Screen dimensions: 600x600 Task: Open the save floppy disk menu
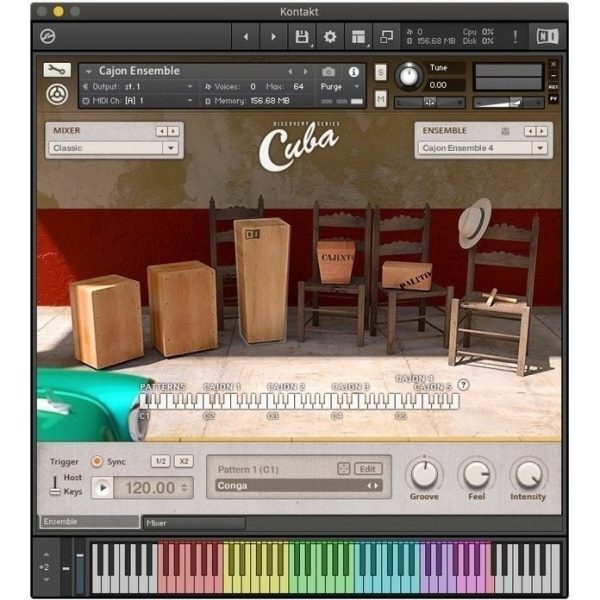tap(302, 37)
